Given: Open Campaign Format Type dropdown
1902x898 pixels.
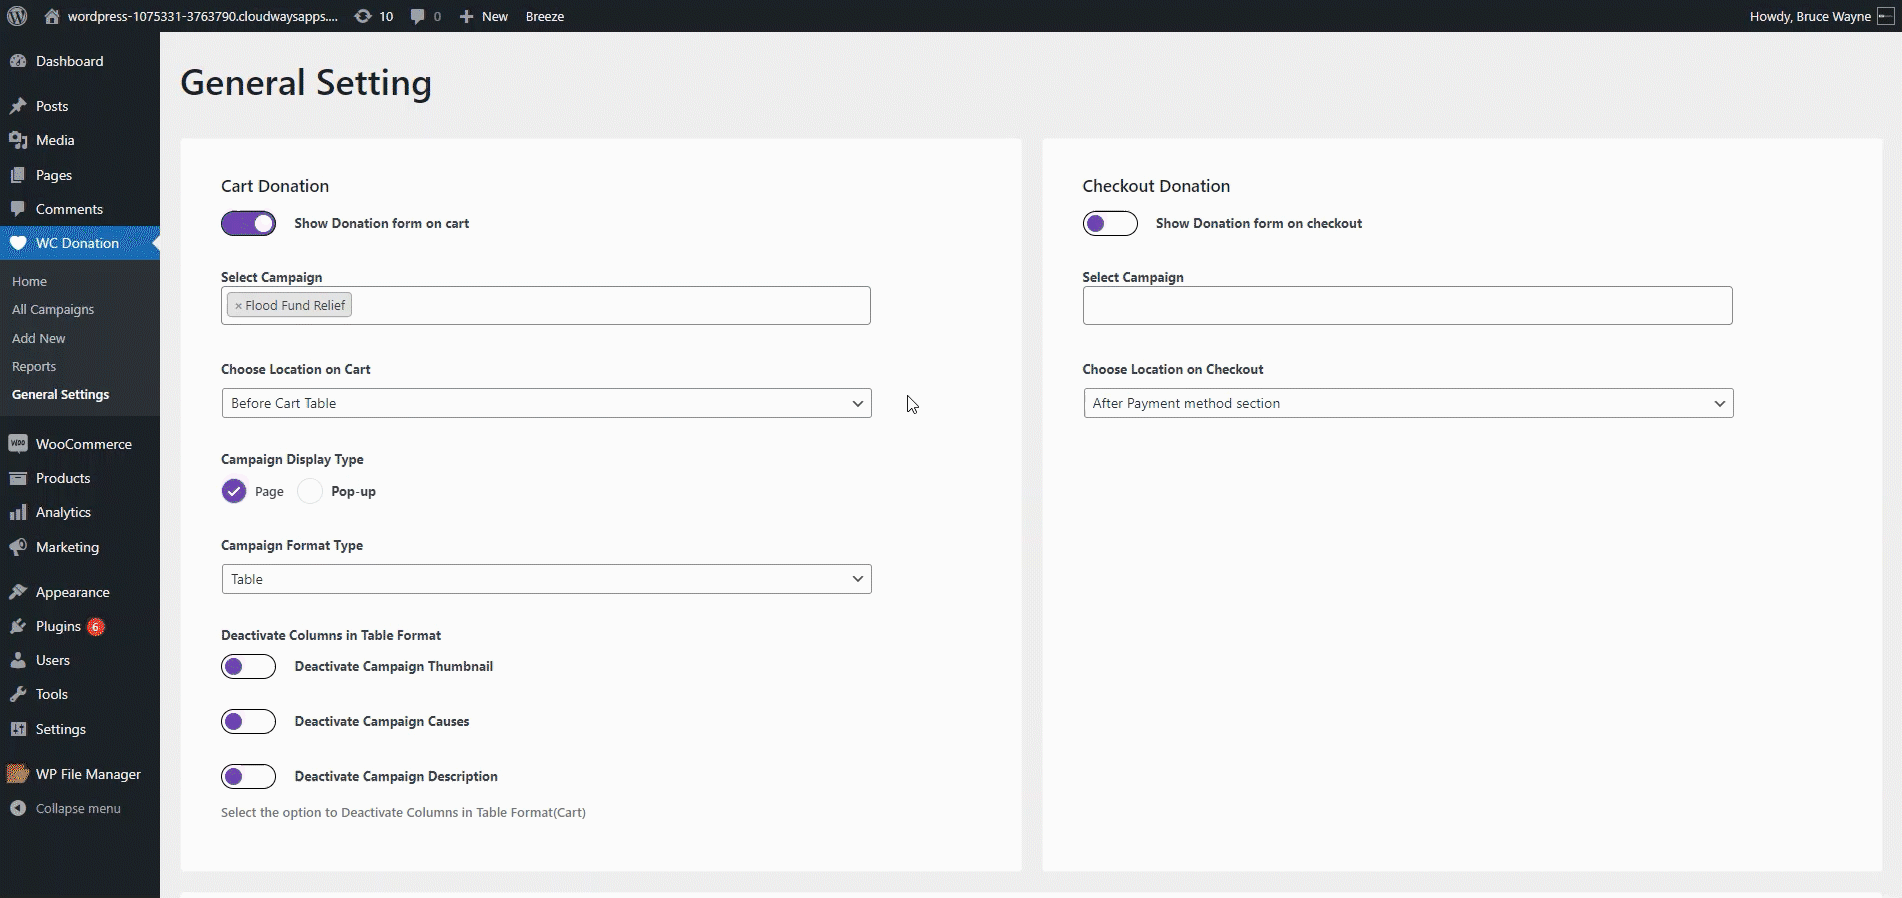Looking at the screenshot, I should tap(546, 579).
